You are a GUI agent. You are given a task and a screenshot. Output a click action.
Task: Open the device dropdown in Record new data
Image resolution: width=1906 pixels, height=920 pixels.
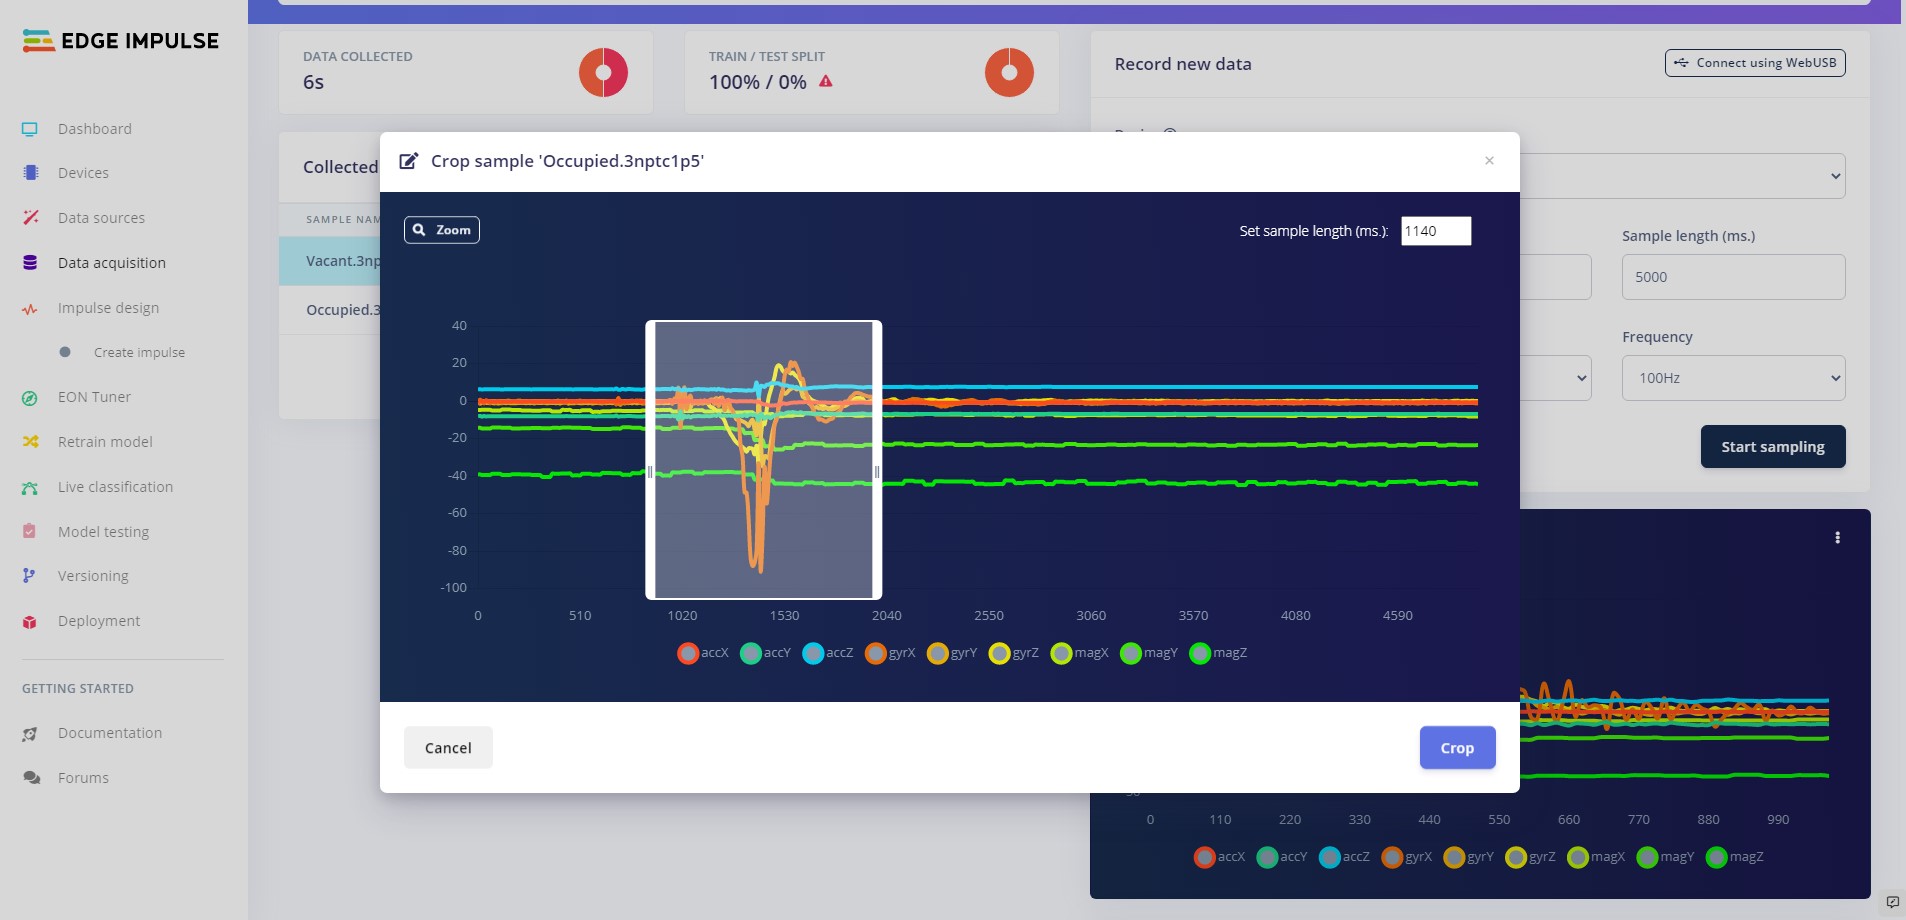click(x=1682, y=176)
